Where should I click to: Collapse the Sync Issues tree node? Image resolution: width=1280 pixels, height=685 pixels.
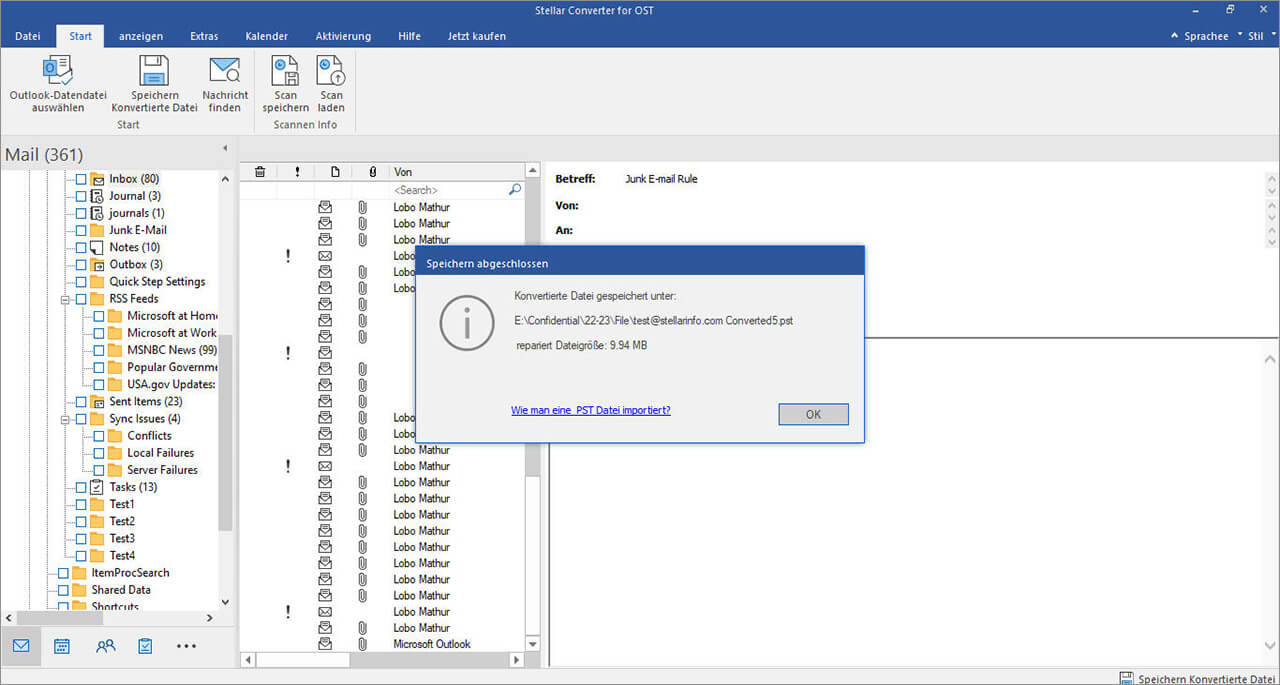pos(66,418)
